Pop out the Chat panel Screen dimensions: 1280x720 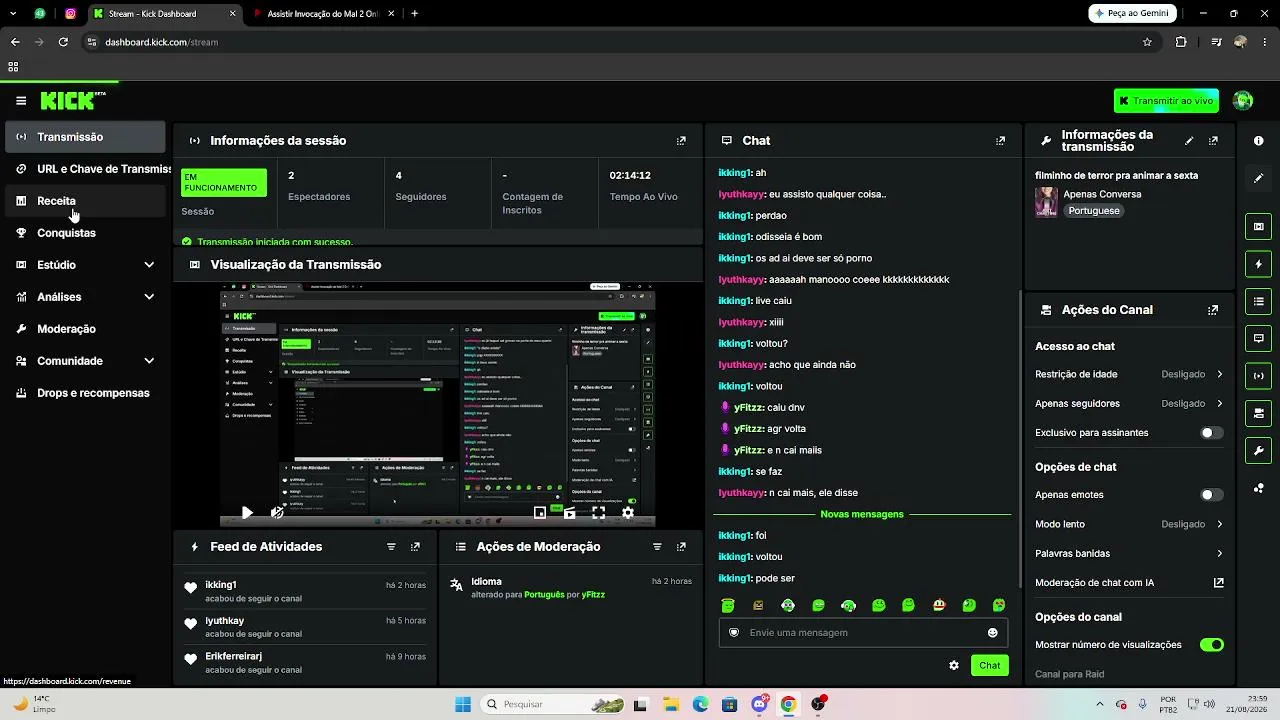tap(1000, 141)
